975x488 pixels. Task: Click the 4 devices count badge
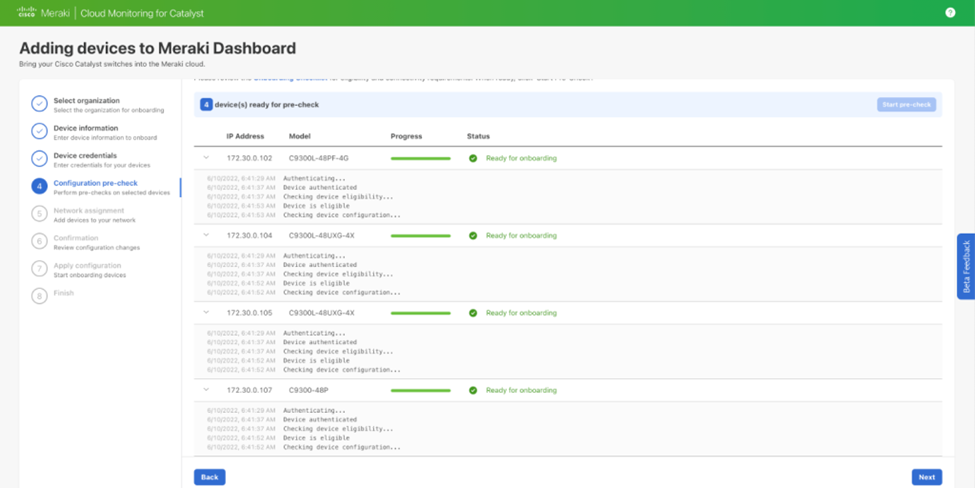click(206, 104)
